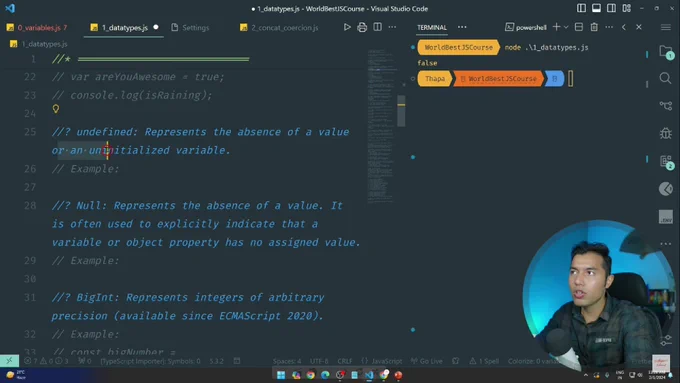The width and height of the screenshot is (680, 383).
Task: Click the 5.3.2 TypeScript version status bar item
Action: coord(216,361)
